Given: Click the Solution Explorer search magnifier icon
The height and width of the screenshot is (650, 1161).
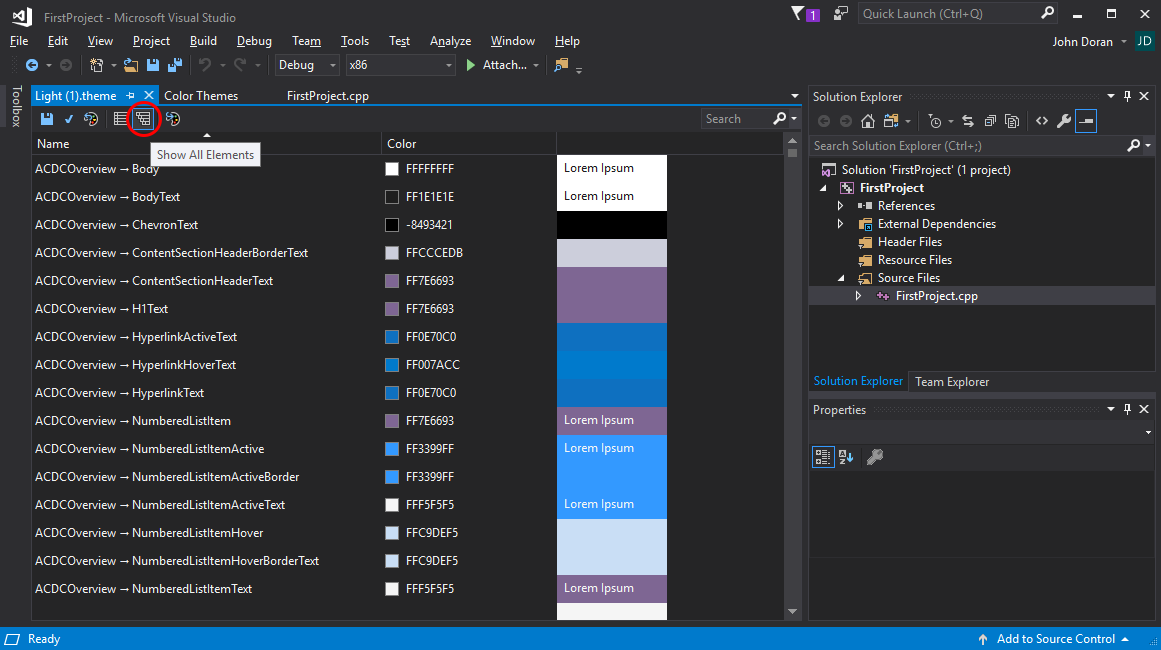Looking at the screenshot, I should [x=1134, y=146].
